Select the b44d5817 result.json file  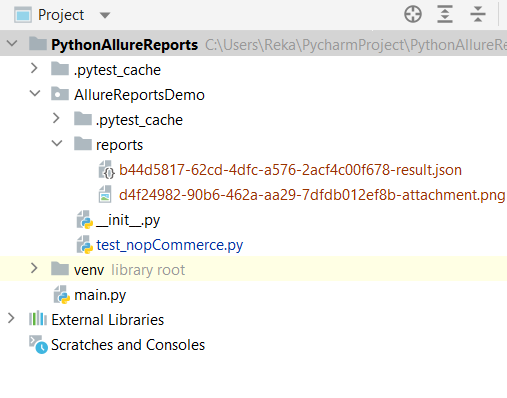click(x=290, y=170)
